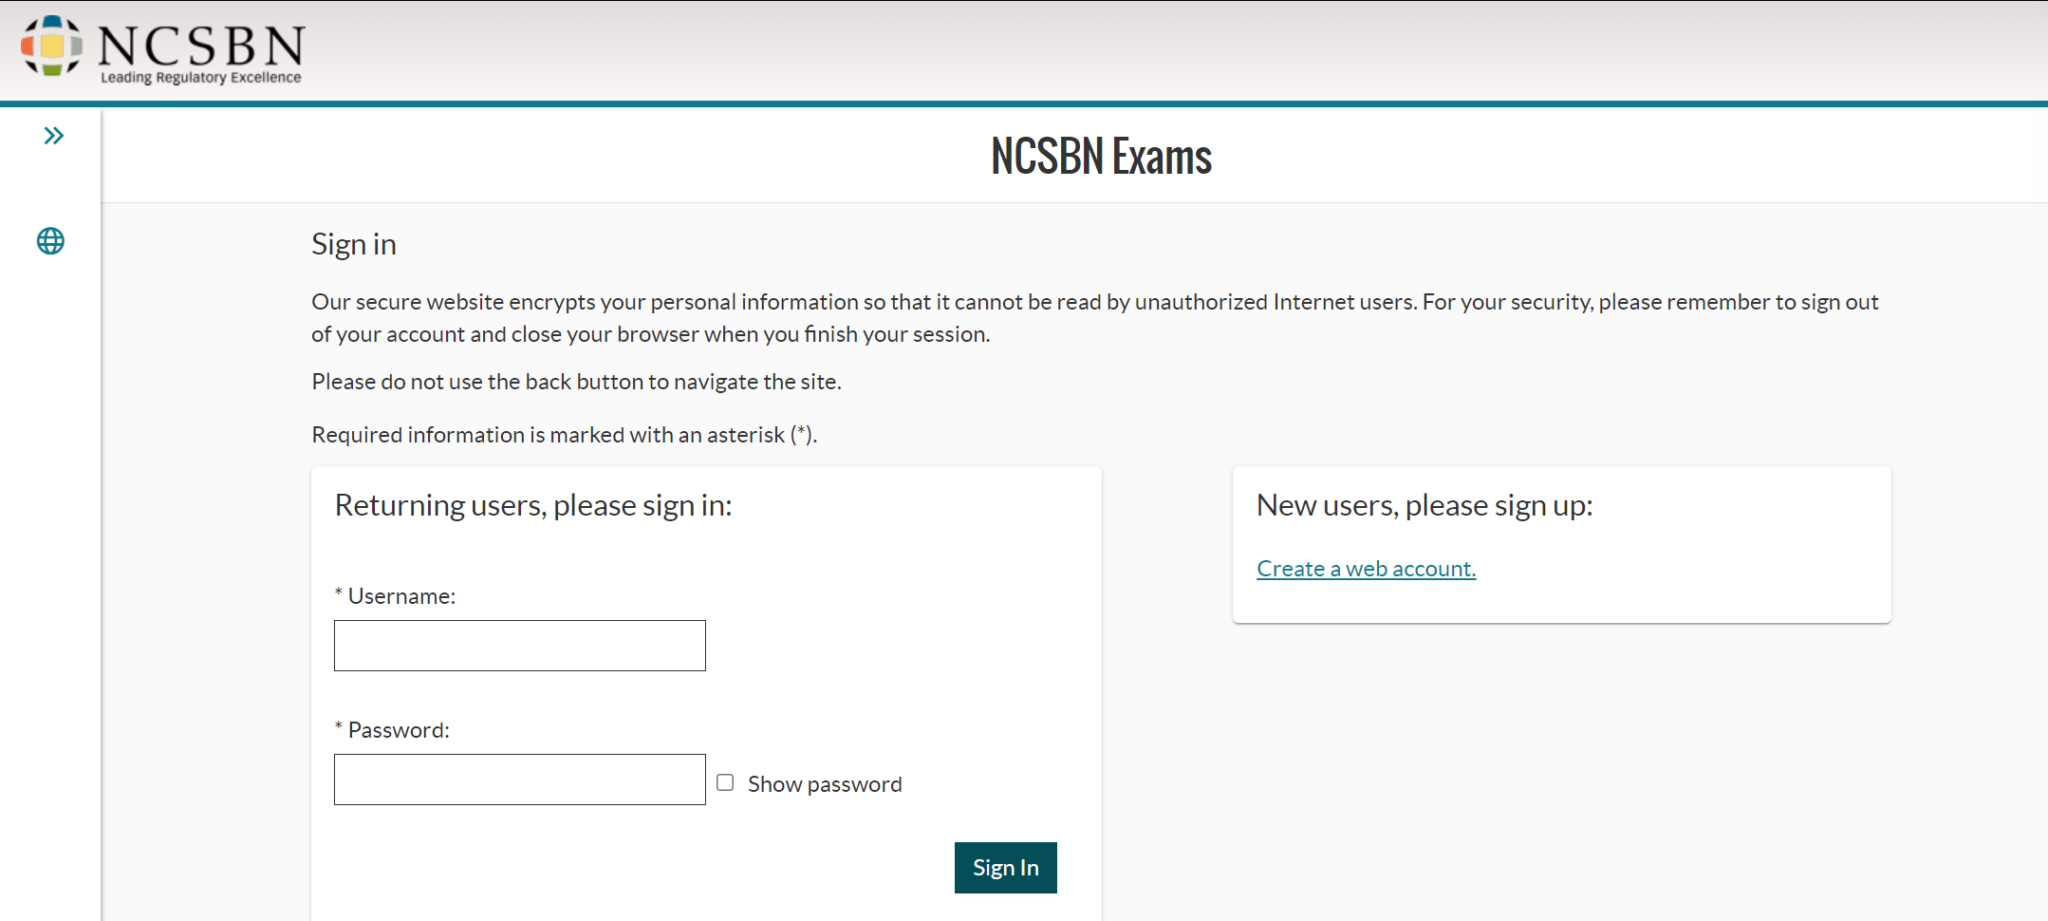Open the Create a web account link
The height and width of the screenshot is (921, 2048).
coord(1366,568)
